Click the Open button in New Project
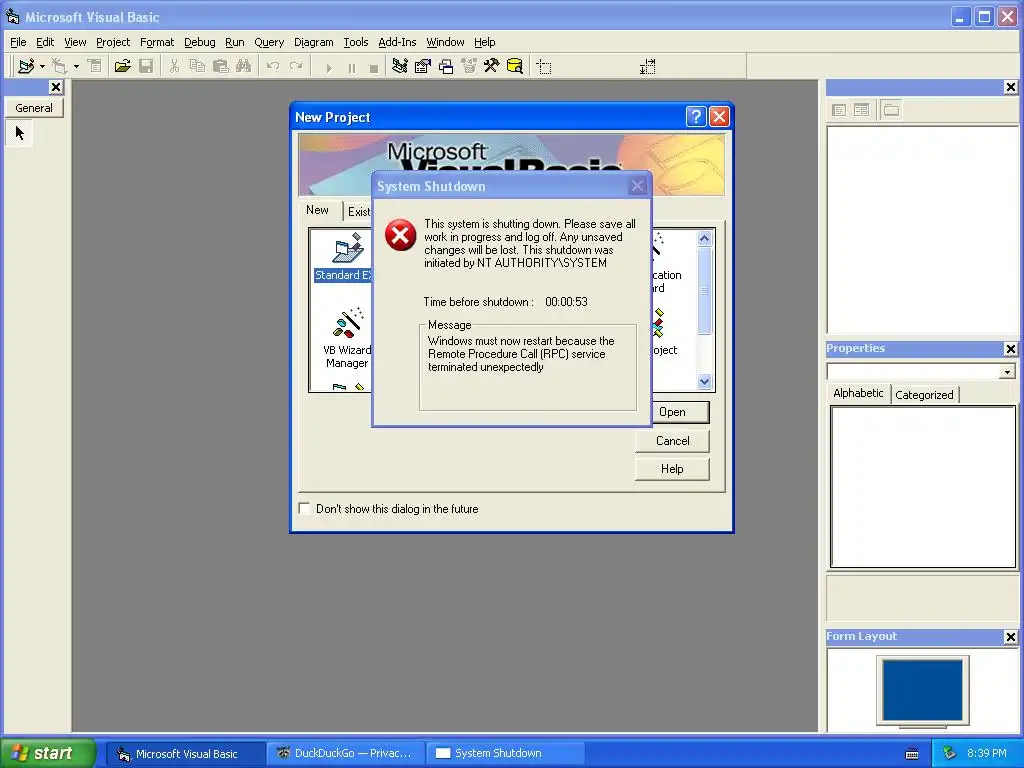The width and height of the screenshot is (1024, 768). 680,412
